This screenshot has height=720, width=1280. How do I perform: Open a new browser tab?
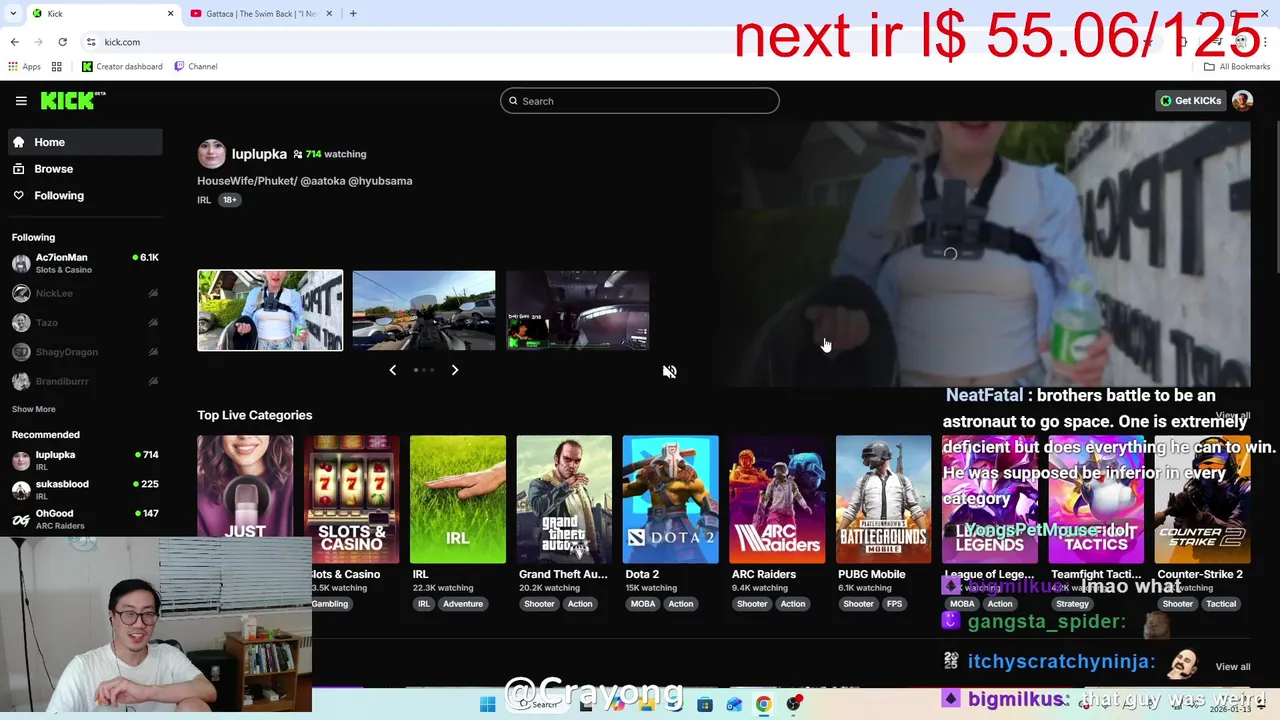pos(353,14)
